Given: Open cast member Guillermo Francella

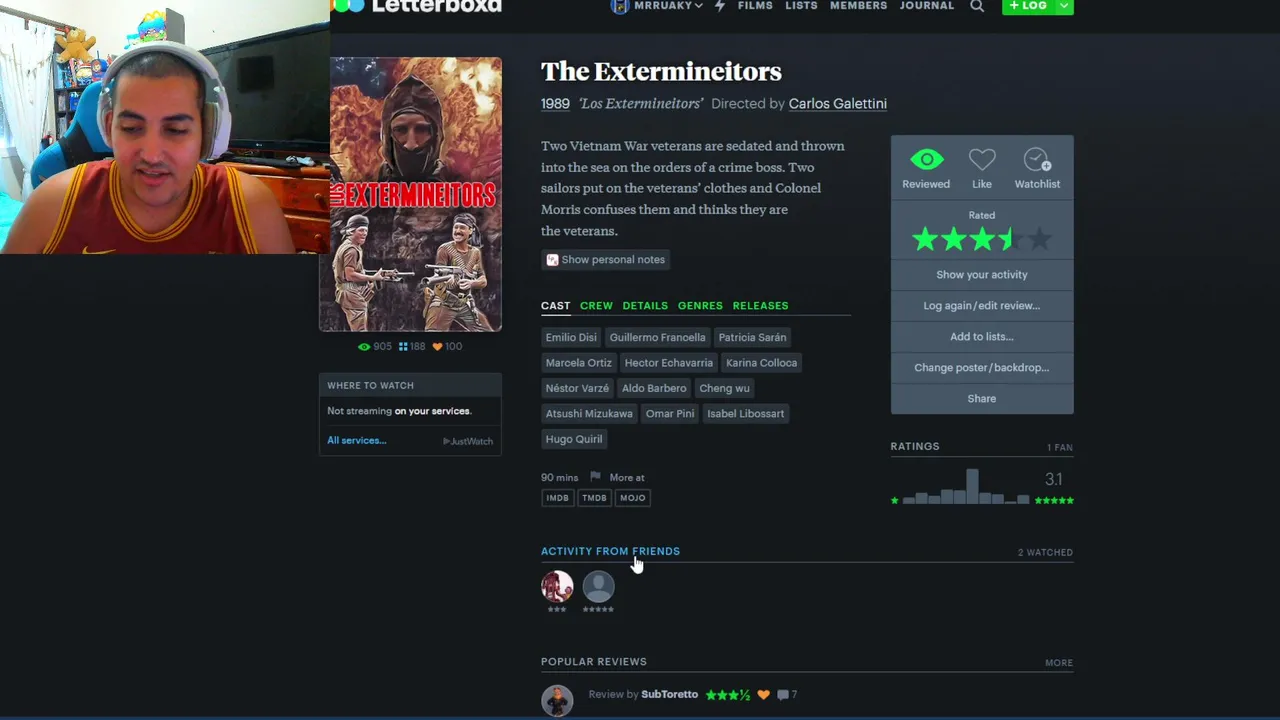Looking at the screenshot, I should 657,338.
